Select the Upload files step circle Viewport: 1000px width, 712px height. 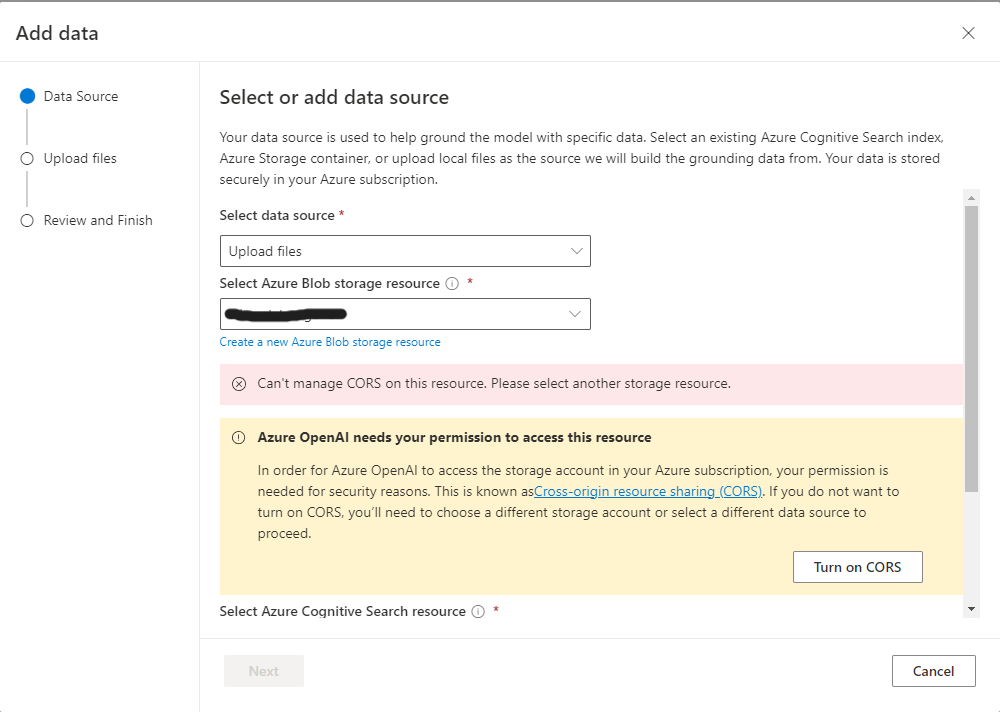click(27, 159)
